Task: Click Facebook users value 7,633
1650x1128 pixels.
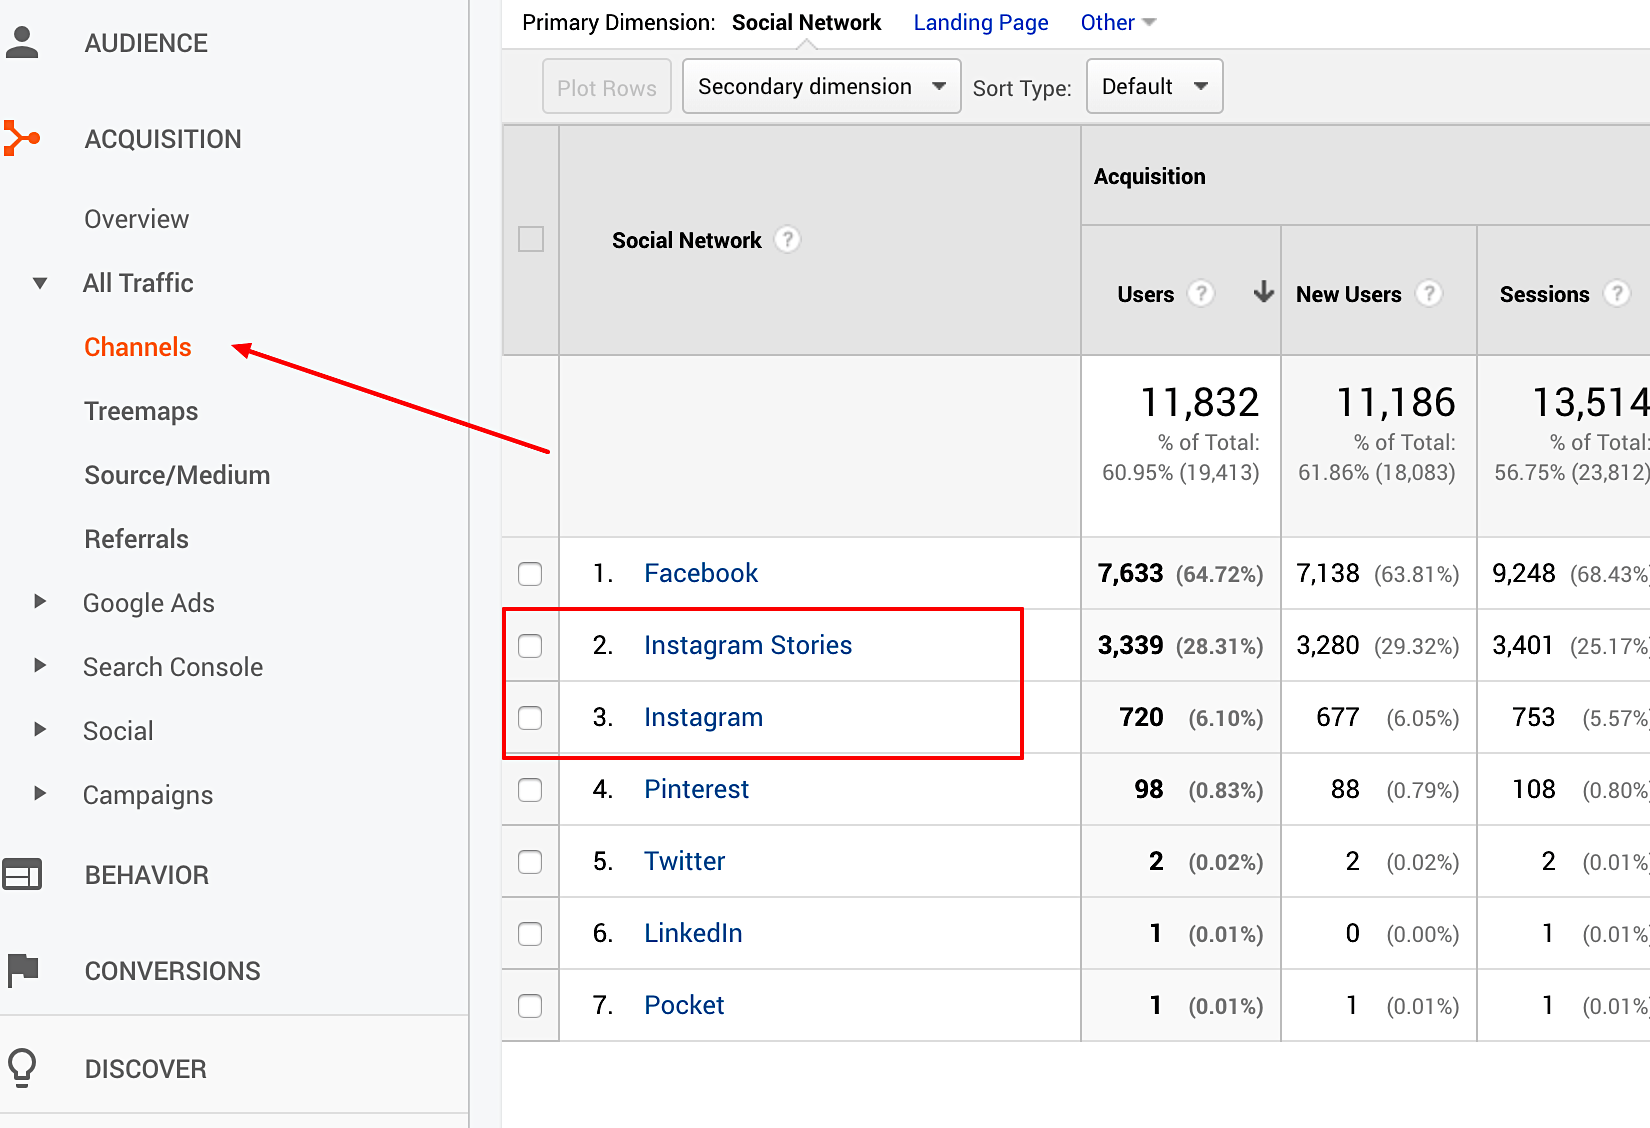Action: click(1131, 573)
